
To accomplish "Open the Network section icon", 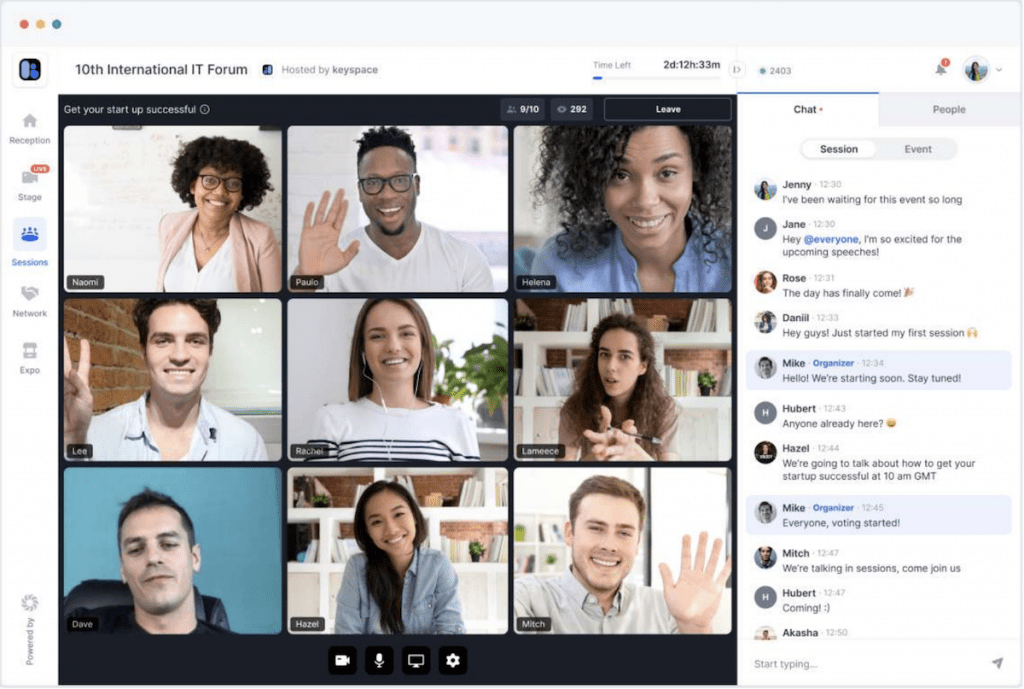I will point(30,294).
